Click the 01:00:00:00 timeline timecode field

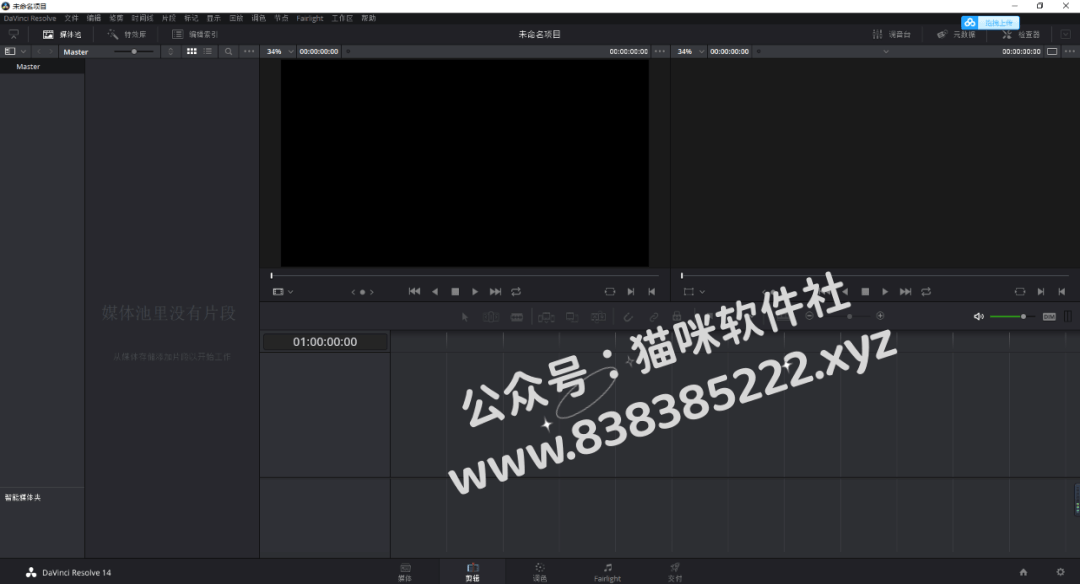(325, 342)
